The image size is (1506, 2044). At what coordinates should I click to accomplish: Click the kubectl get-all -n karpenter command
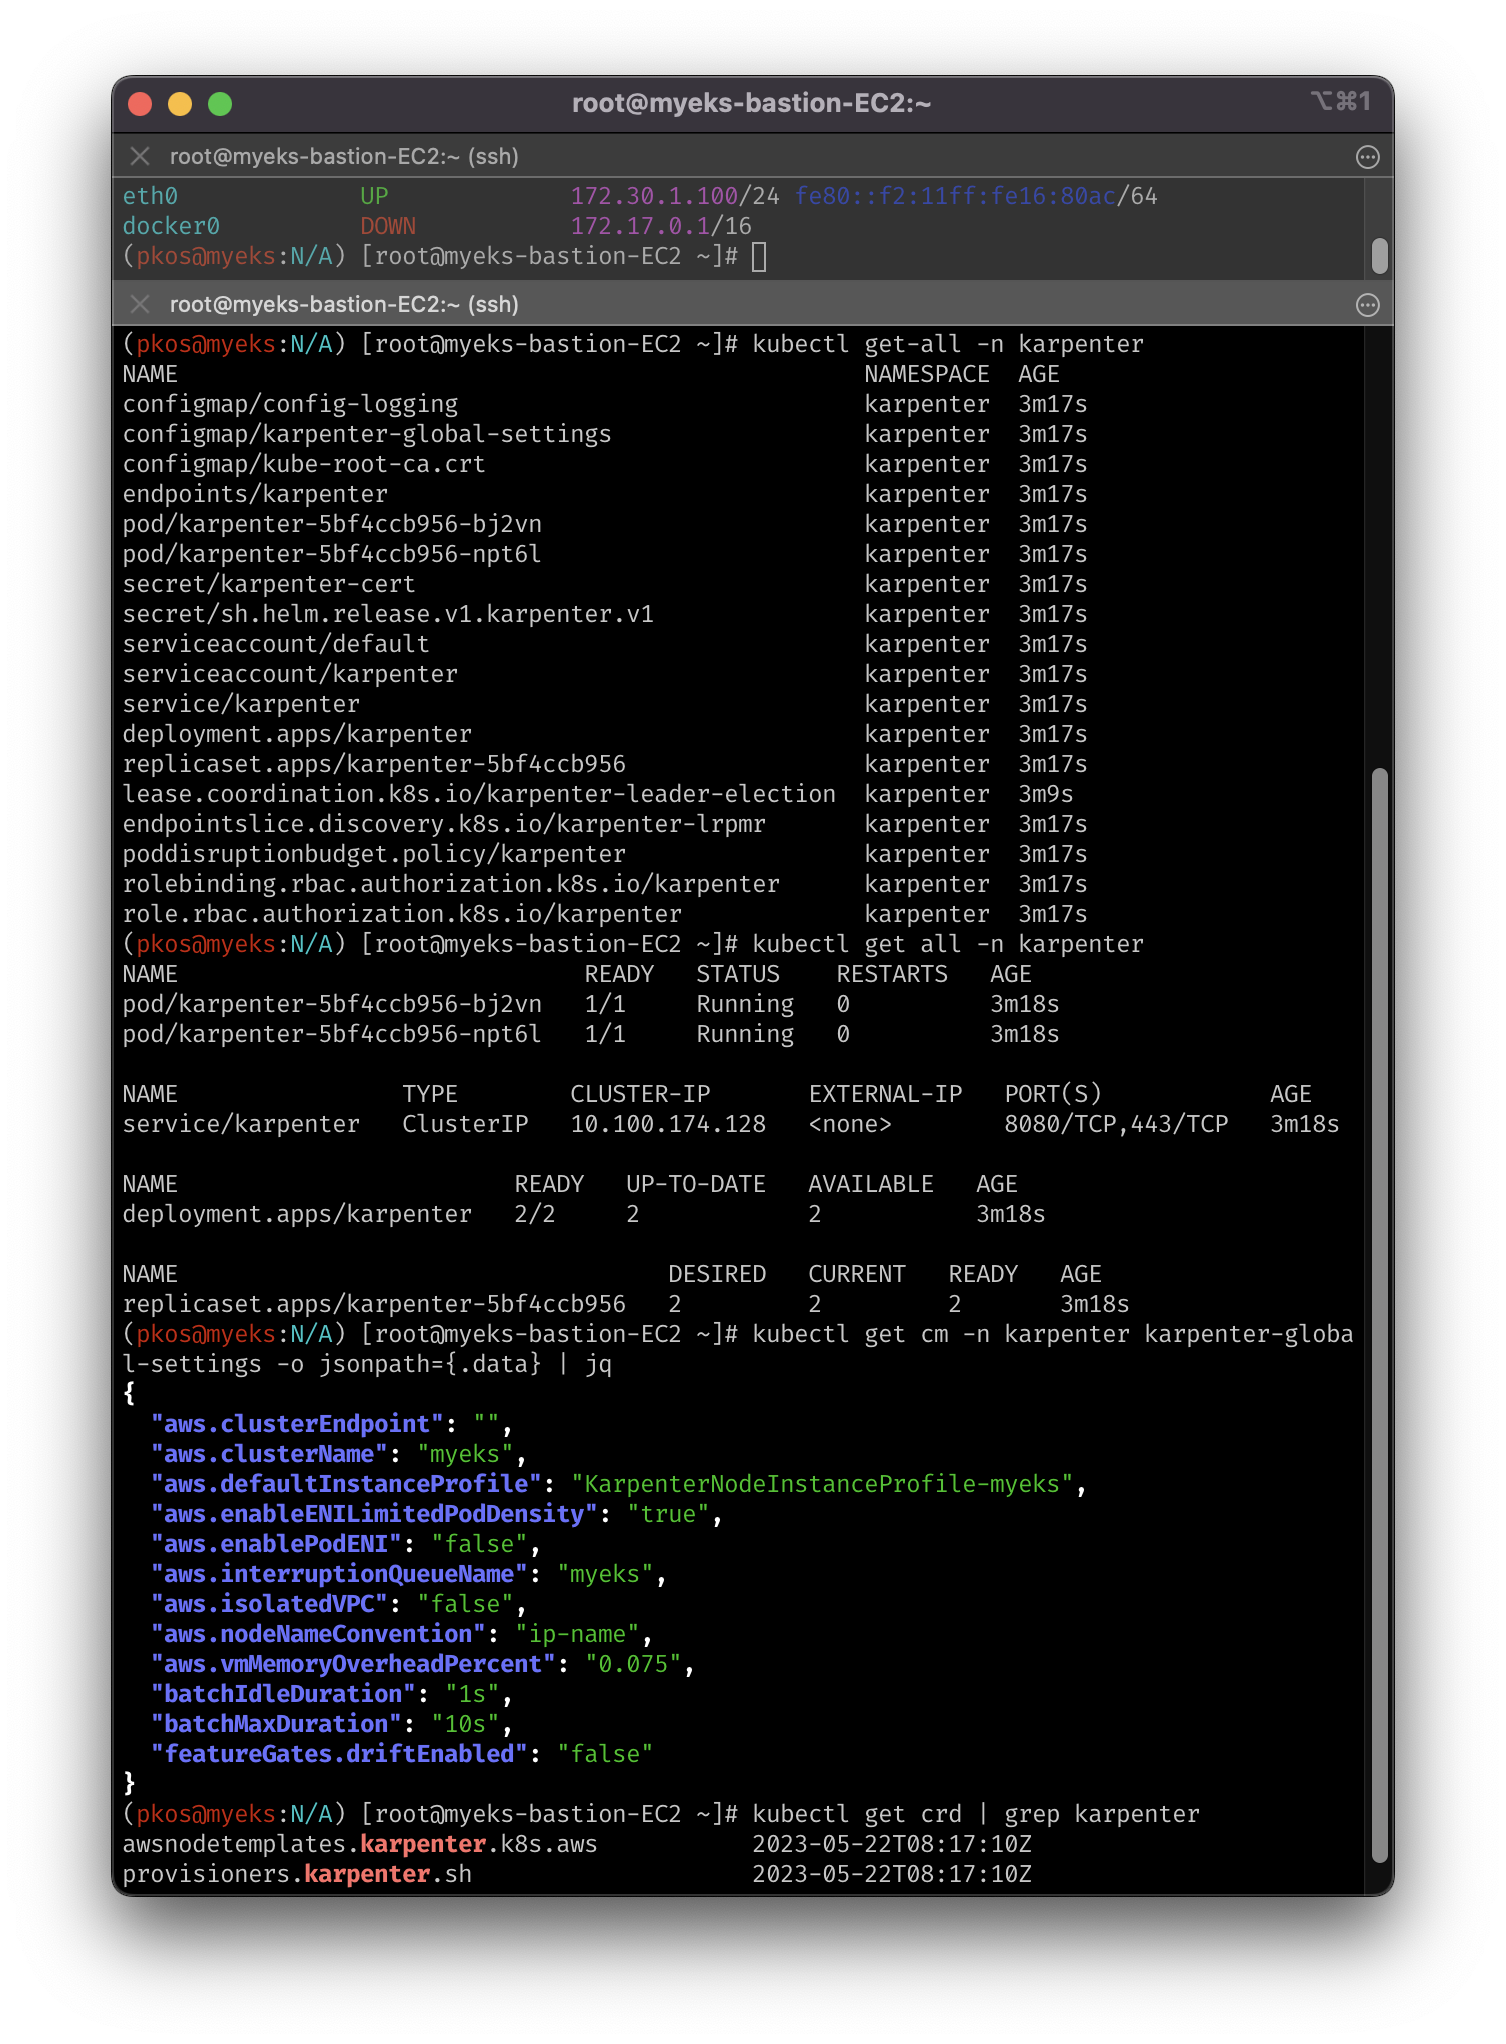(948, 344)
